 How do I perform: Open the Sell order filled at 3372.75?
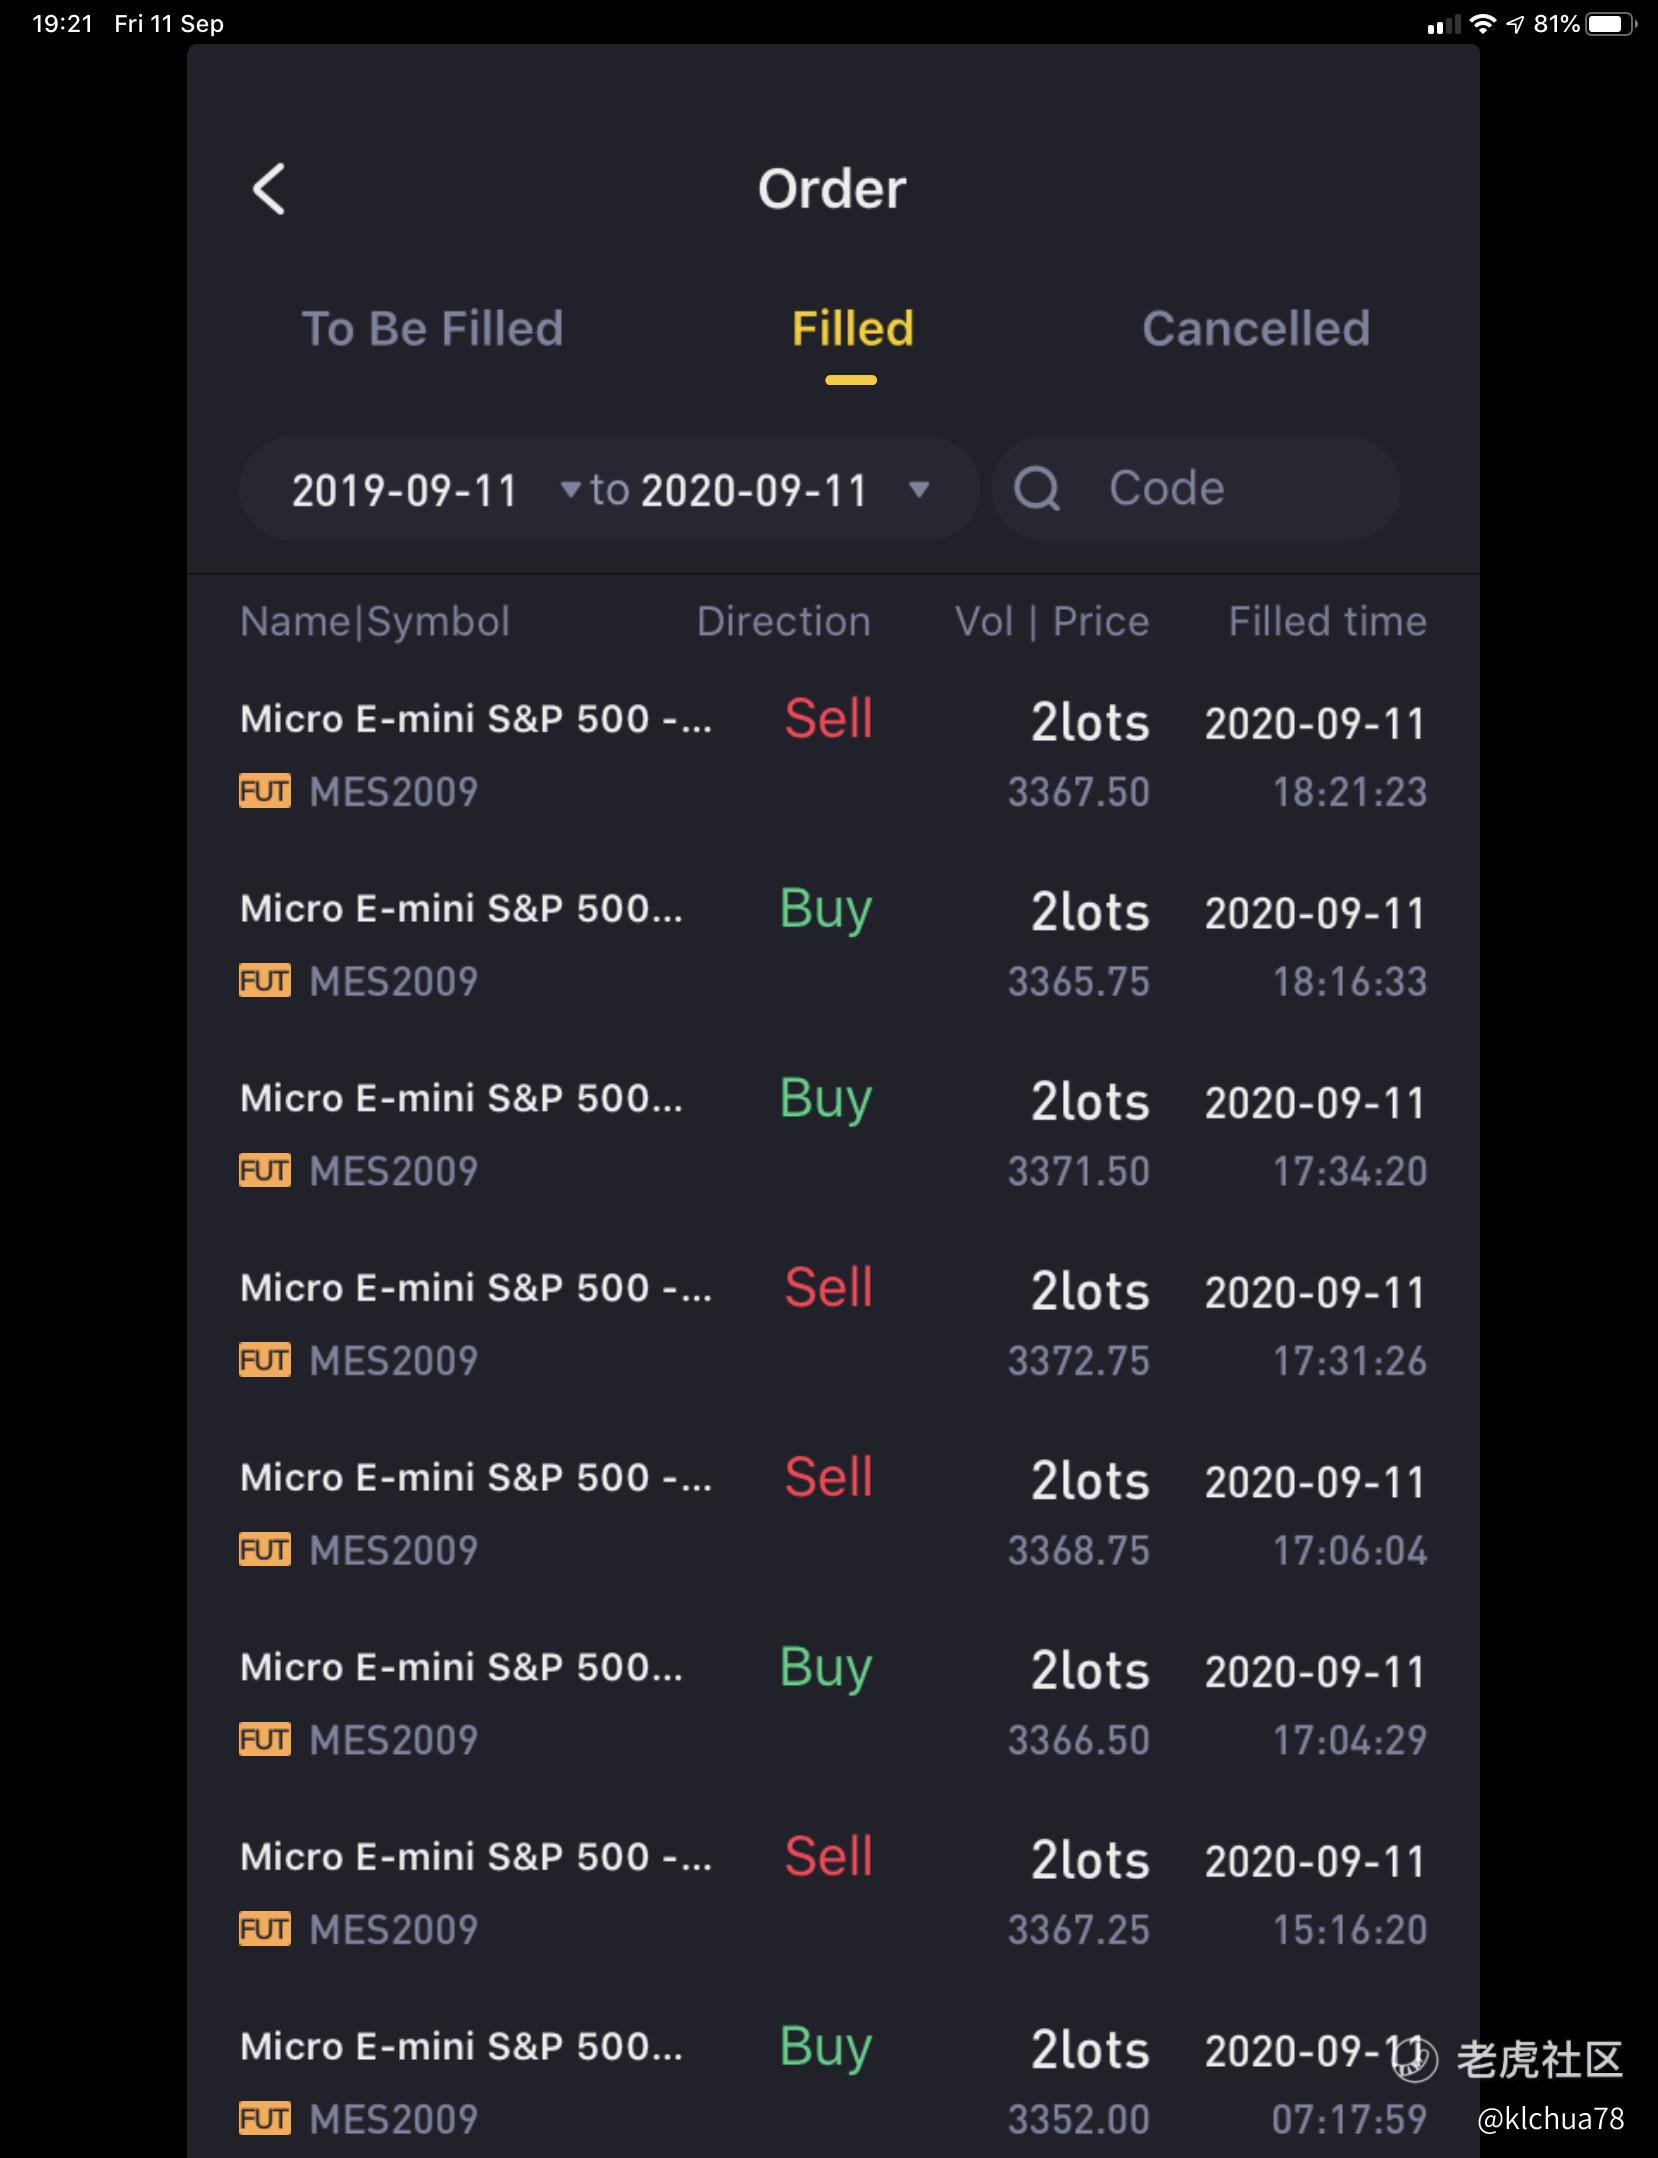point(832,1323)
